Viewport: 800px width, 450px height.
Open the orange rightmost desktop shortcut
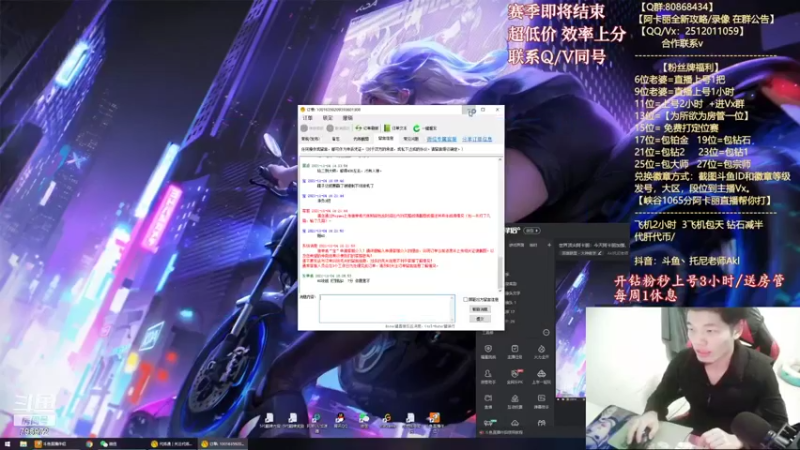click(434, 420)
